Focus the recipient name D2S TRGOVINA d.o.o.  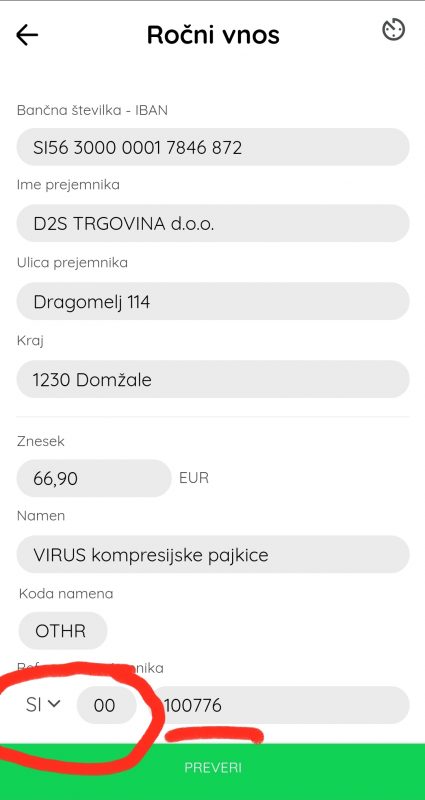click(213, 223)
